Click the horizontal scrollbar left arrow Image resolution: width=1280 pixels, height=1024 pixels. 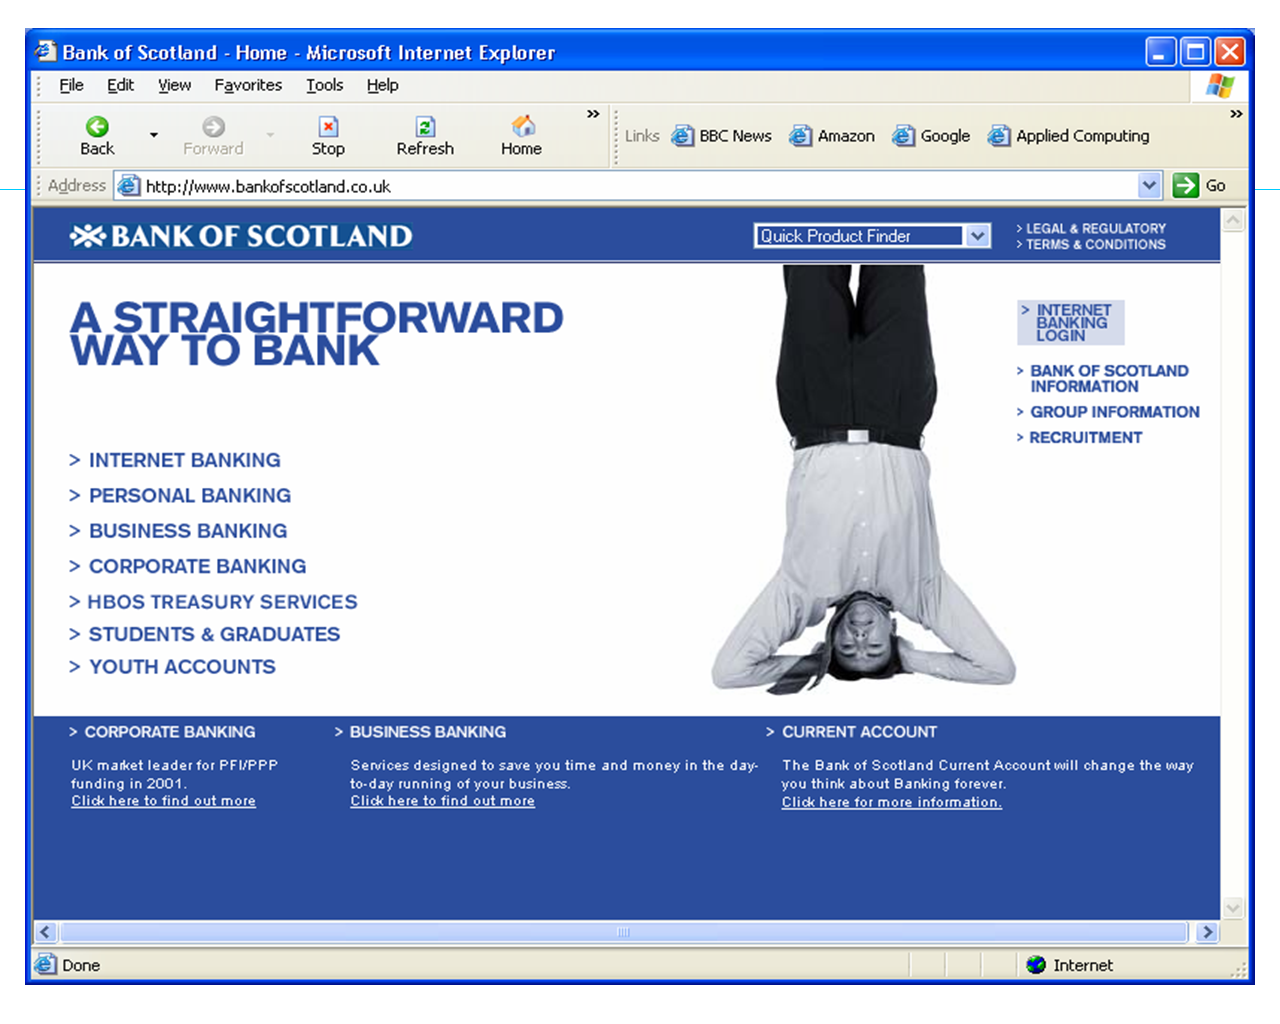click(45, 932)
